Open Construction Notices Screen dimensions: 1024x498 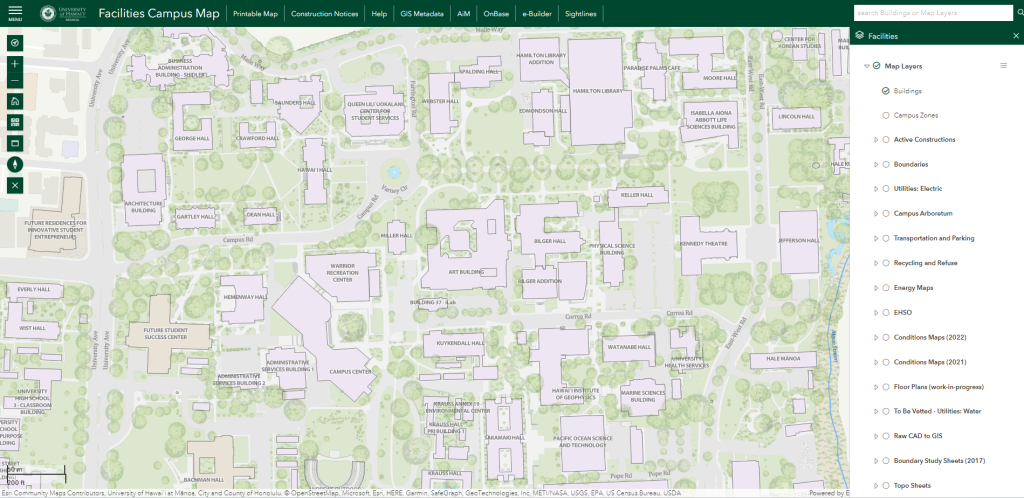point(325,14)
